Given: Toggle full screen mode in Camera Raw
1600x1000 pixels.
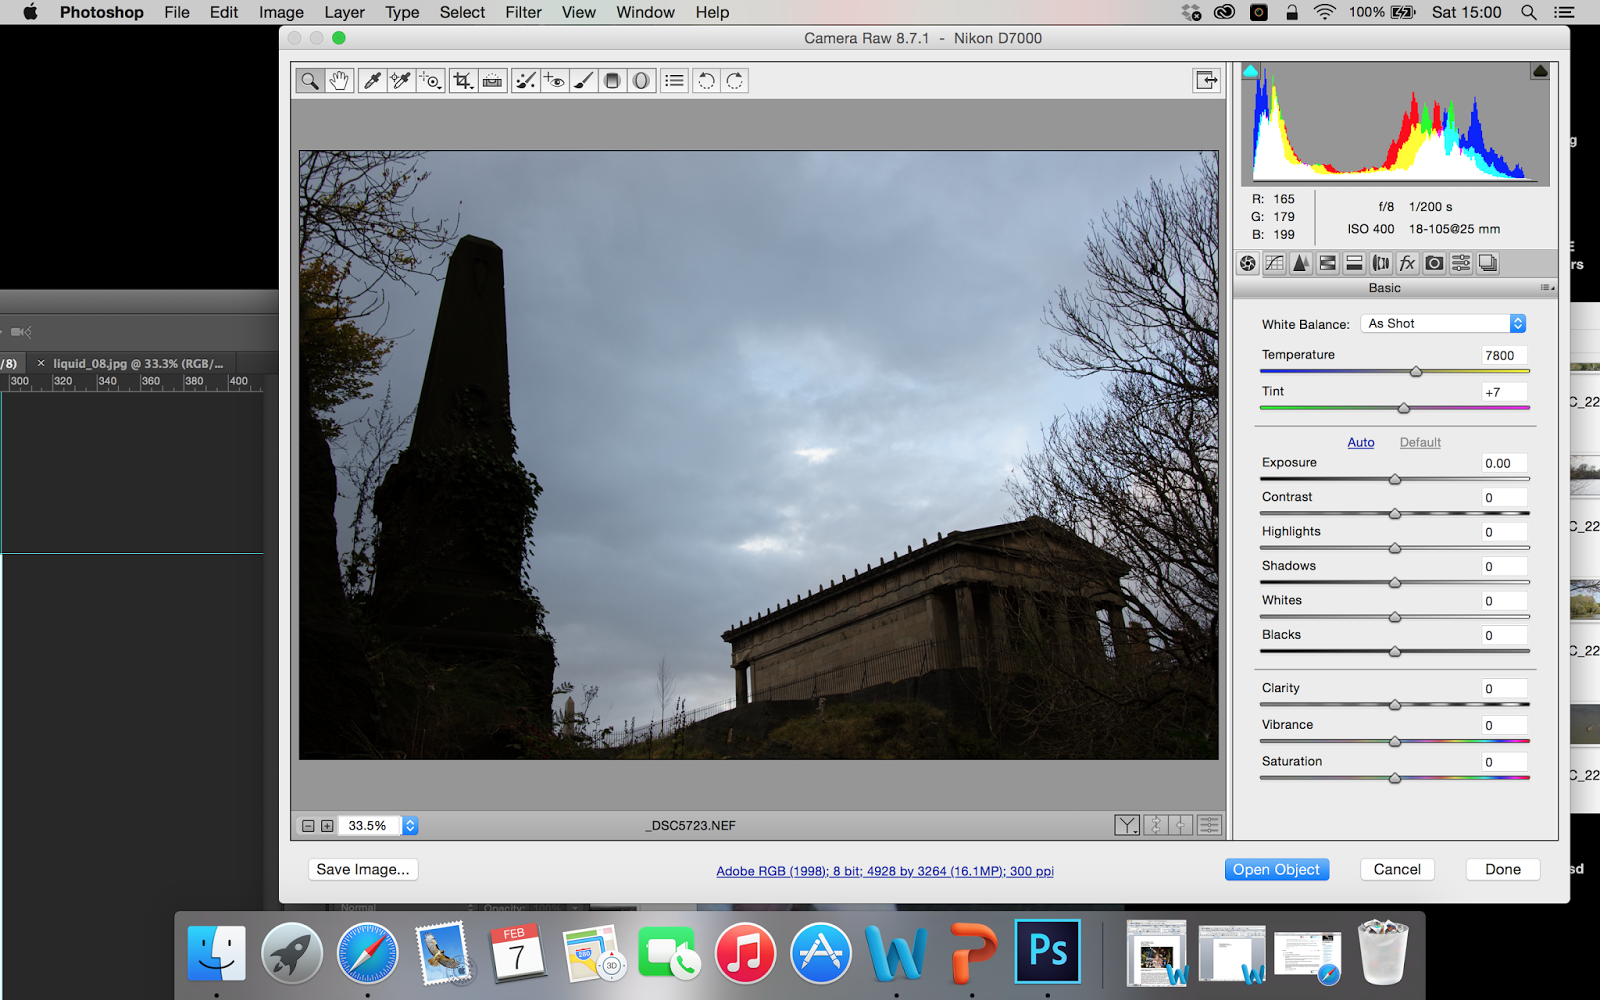Looking at the screenshot, I should 1206,81.
